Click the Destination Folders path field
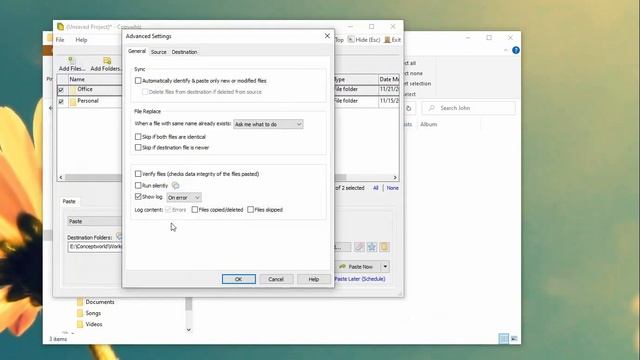This screenshot has width=640, height=360. [x=95, y=247]
